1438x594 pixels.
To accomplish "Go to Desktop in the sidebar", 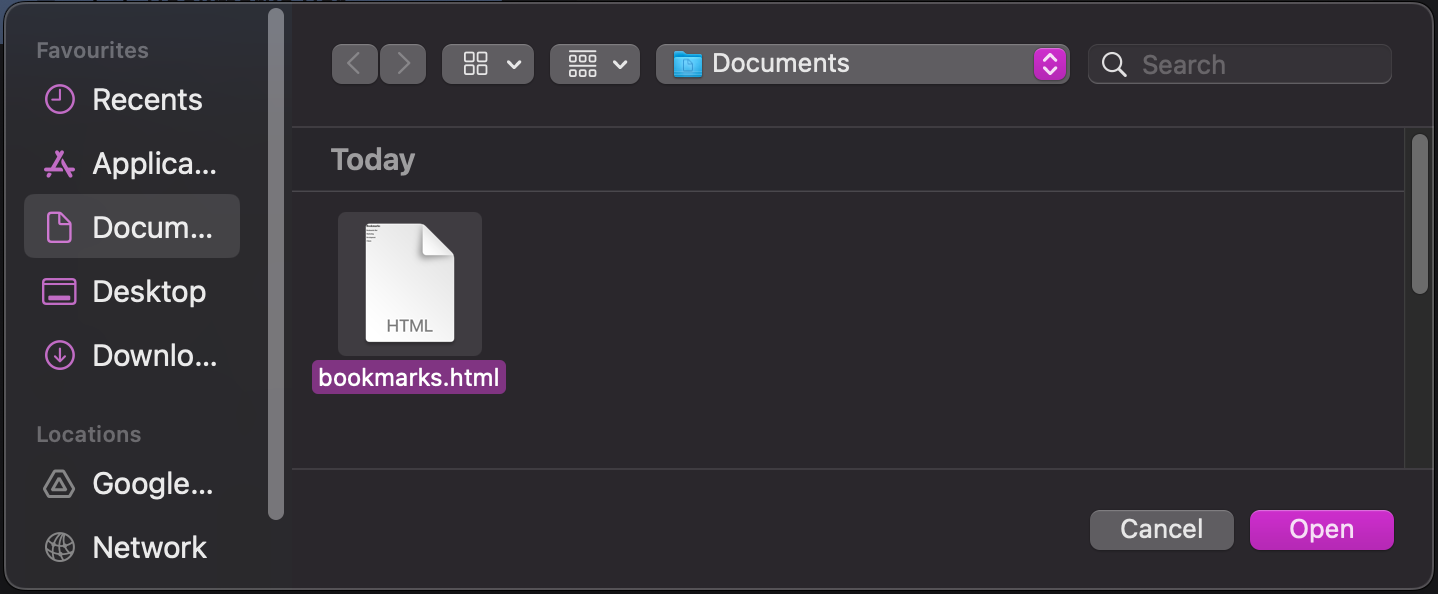I will point(132,292).
